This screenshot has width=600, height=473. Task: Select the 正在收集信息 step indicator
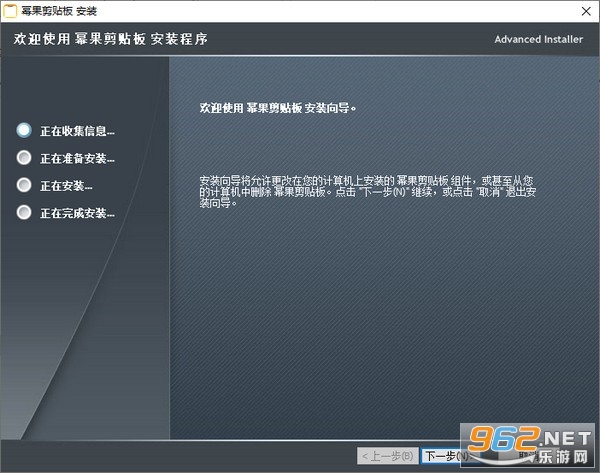click(x=24, y=130)
